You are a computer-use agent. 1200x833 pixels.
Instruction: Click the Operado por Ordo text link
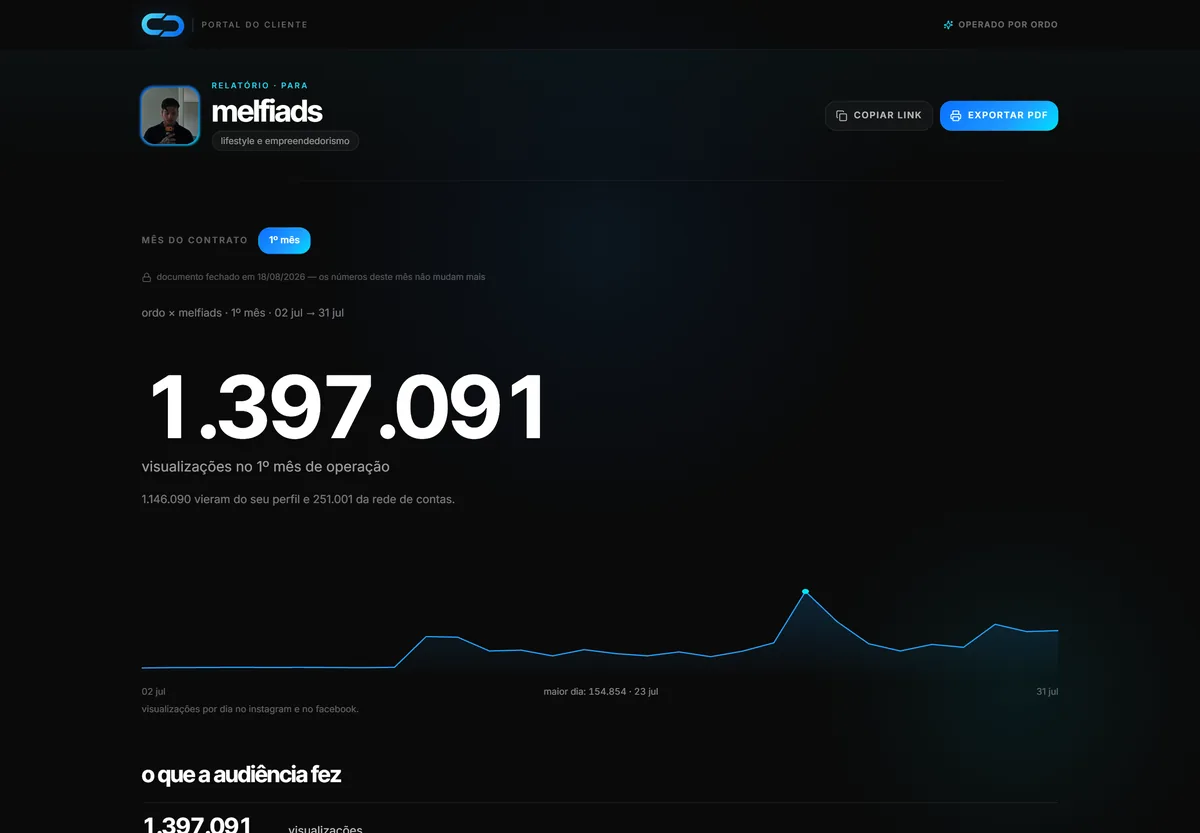pyautogui.click(x=1008, y=25)
